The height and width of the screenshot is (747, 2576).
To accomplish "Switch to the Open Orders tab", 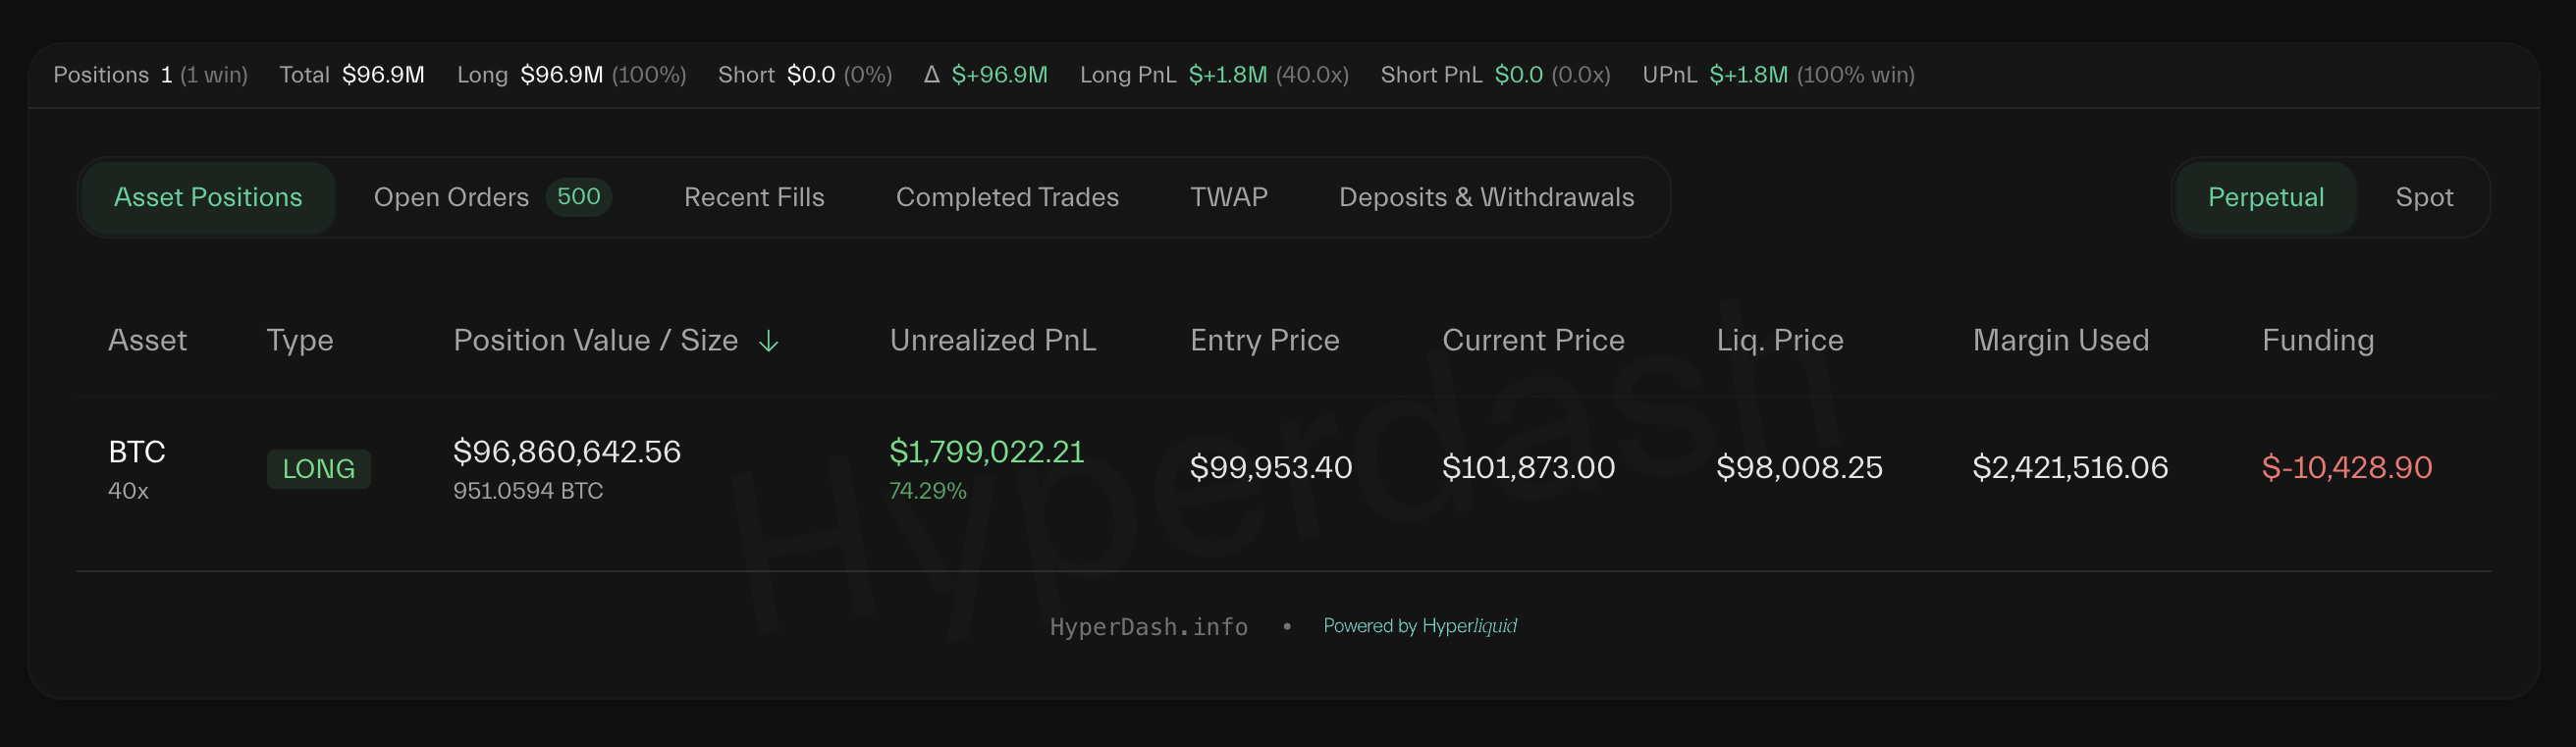I will point(451,197).
